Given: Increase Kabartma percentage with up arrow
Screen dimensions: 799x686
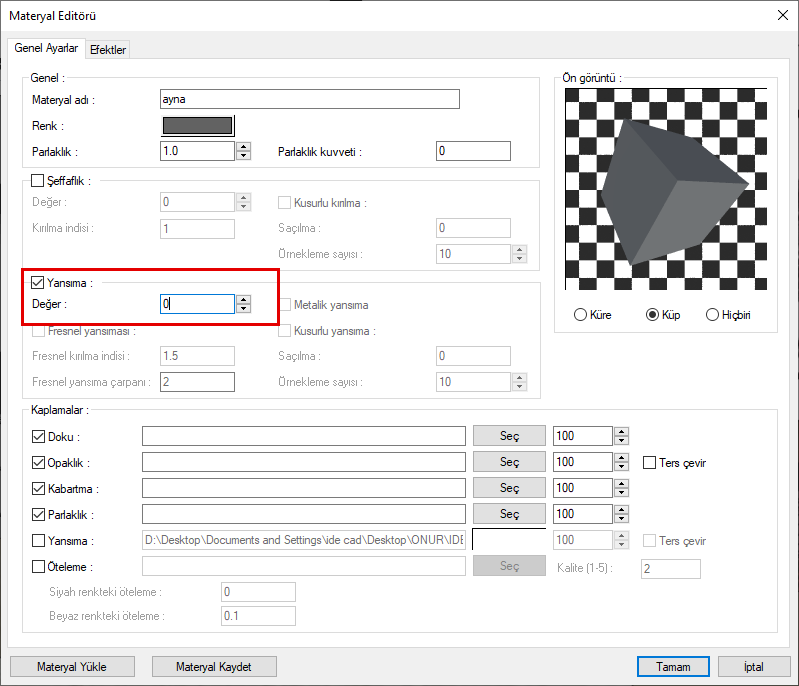Looking at the screenshot, I should pyautogui.click(x=621, y=483).
